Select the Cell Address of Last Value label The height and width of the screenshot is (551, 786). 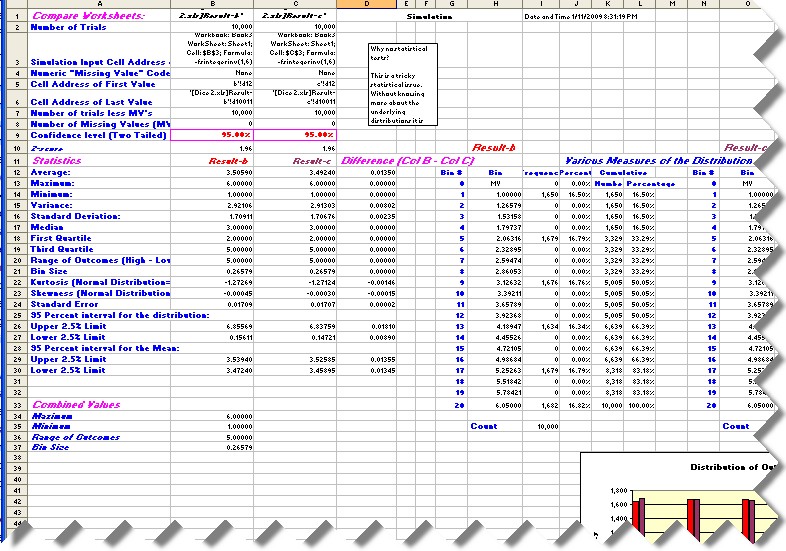(x=91, y=102)
